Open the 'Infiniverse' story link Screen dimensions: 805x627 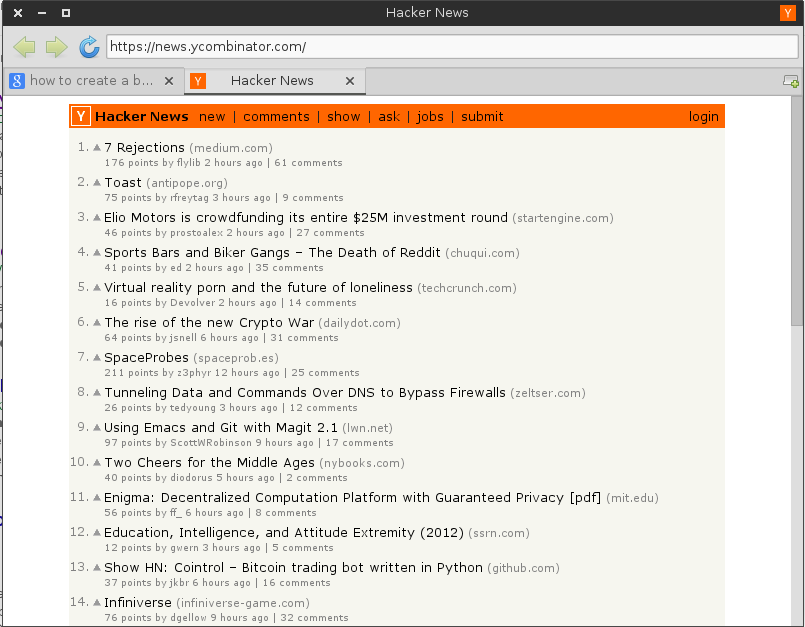pos(138,602)
